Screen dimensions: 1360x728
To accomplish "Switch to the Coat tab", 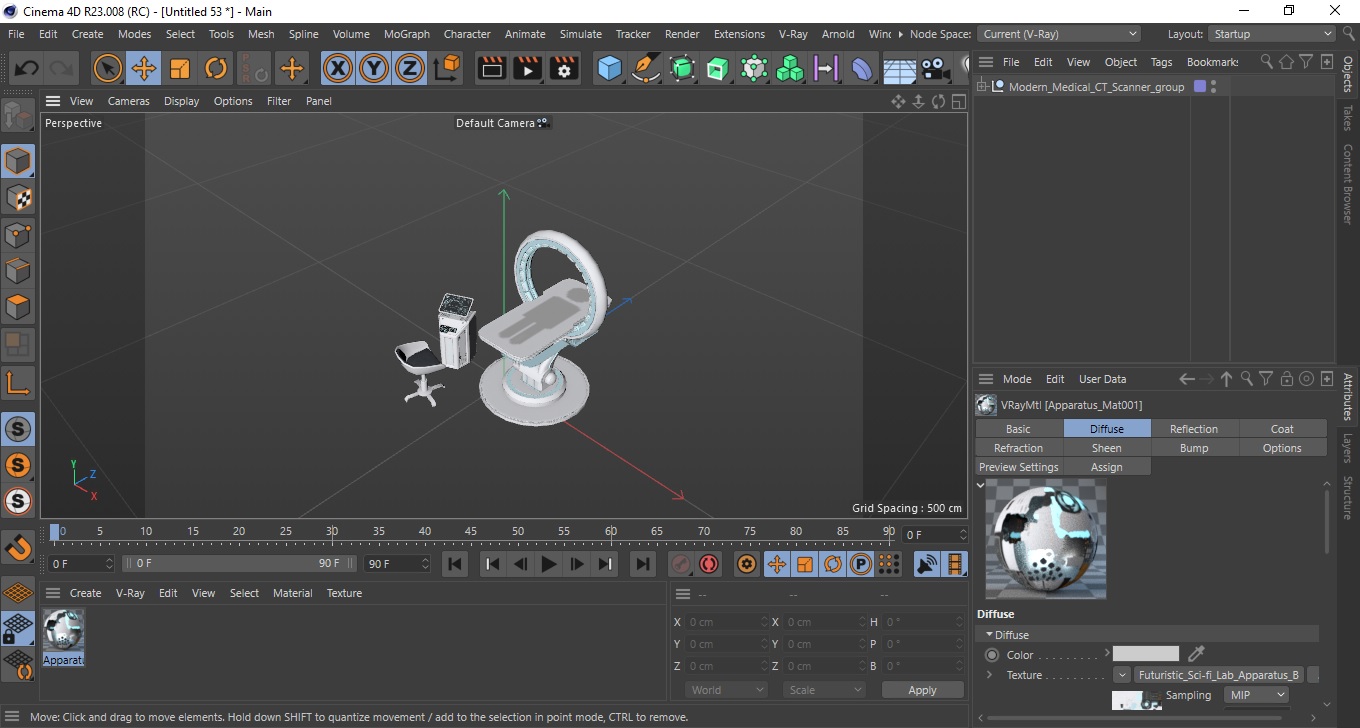I will point(1282,429).
